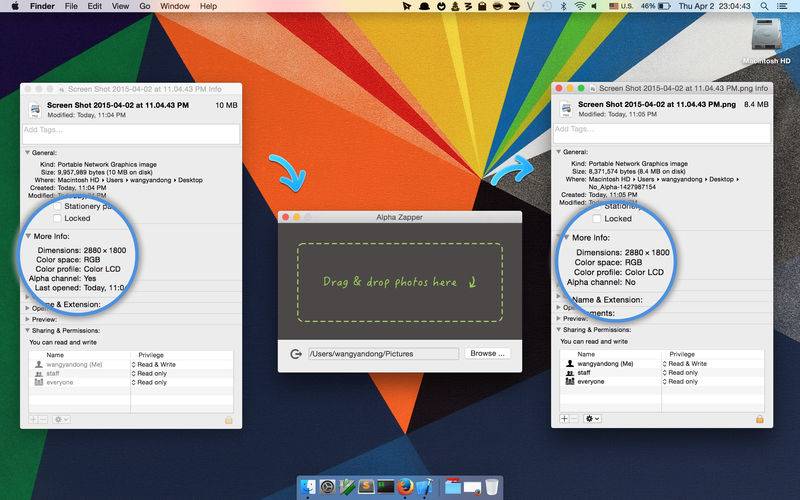Toggle Stationery pad checkbox in the left Info window
The width and height of the screenshot is (800, 500).
tap(57, 205)
